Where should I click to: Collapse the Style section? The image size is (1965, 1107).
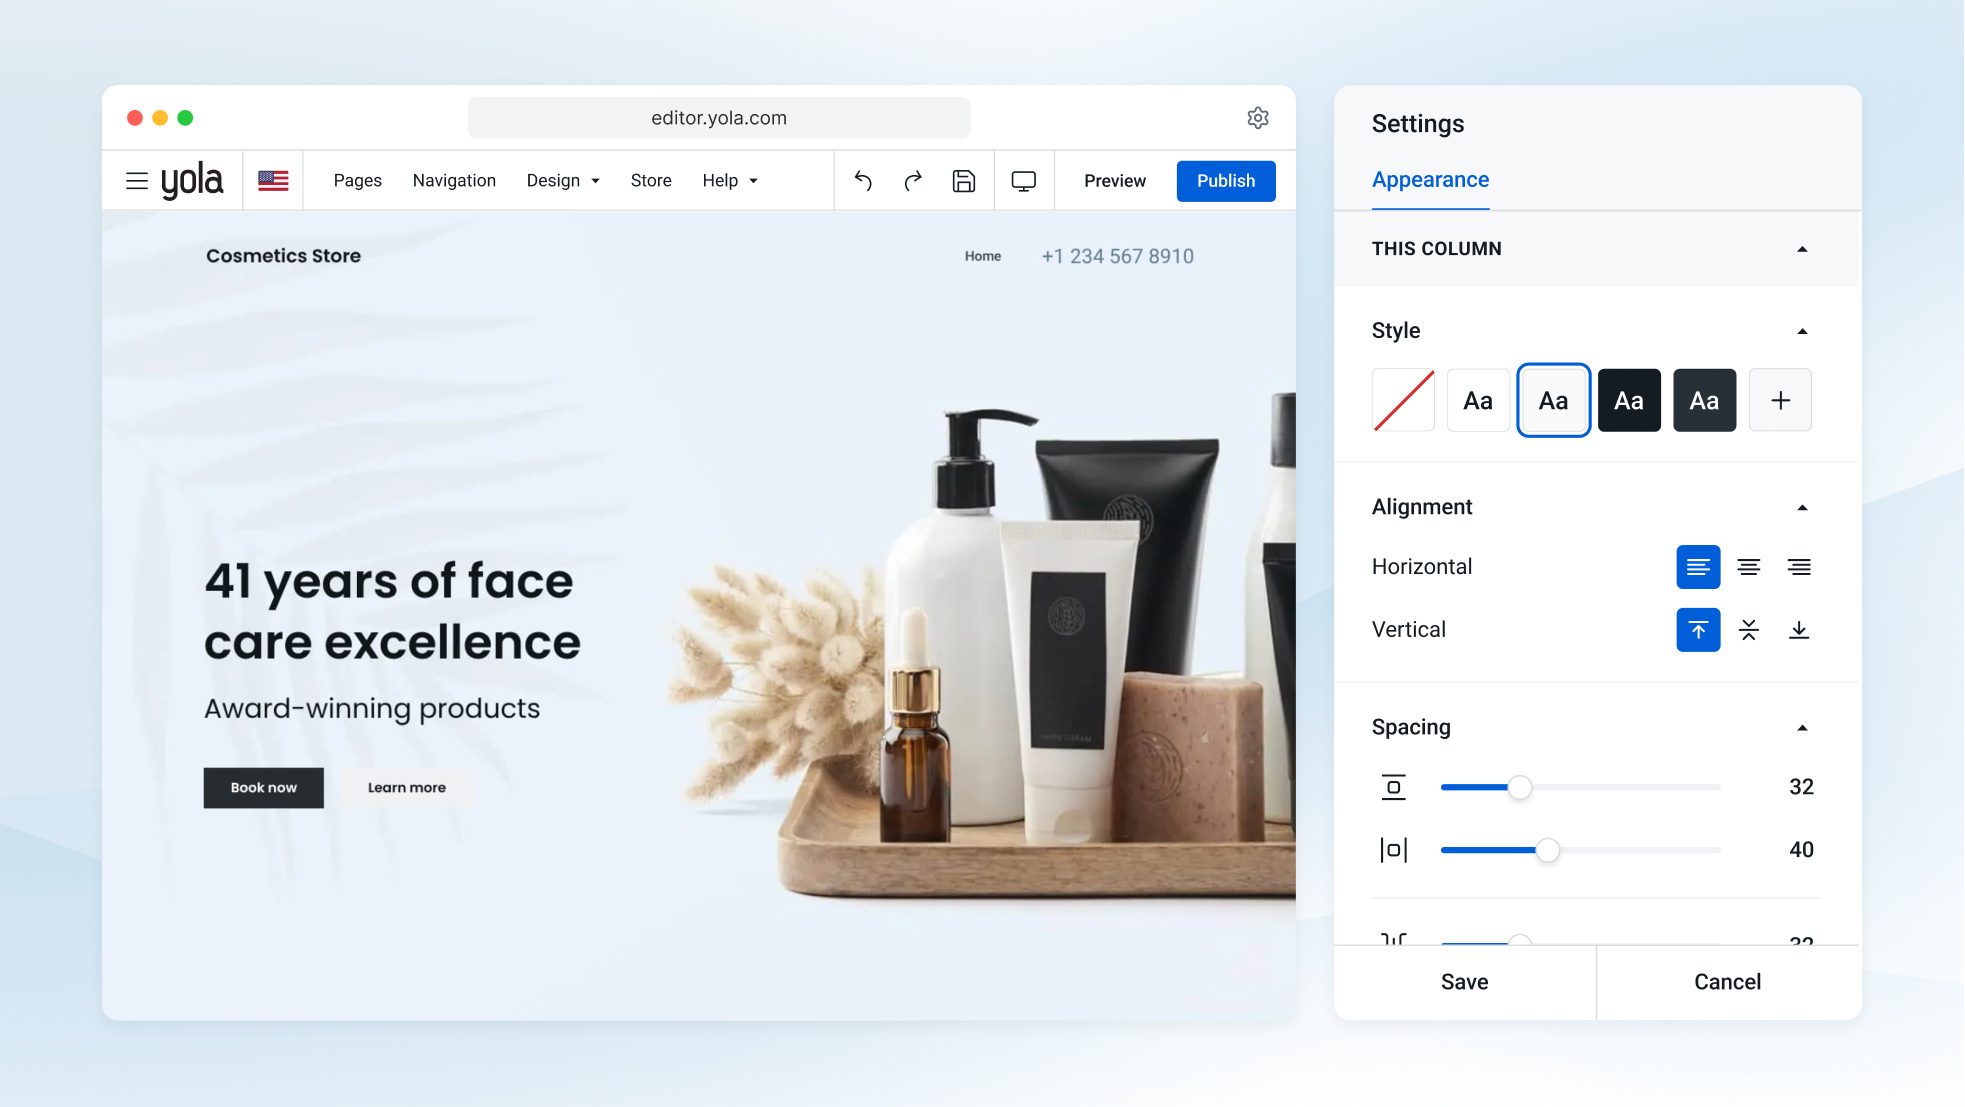1802,331
